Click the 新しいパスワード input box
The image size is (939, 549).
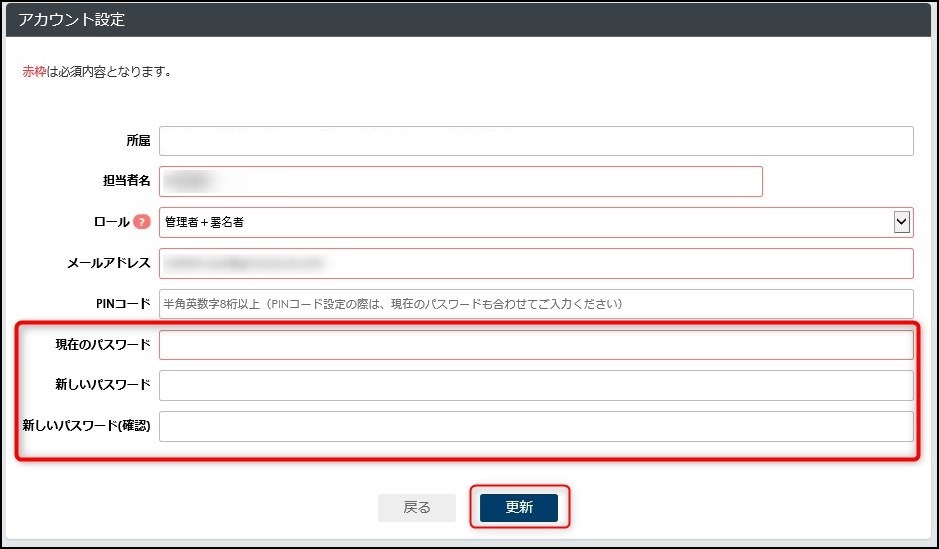(536, 385)
